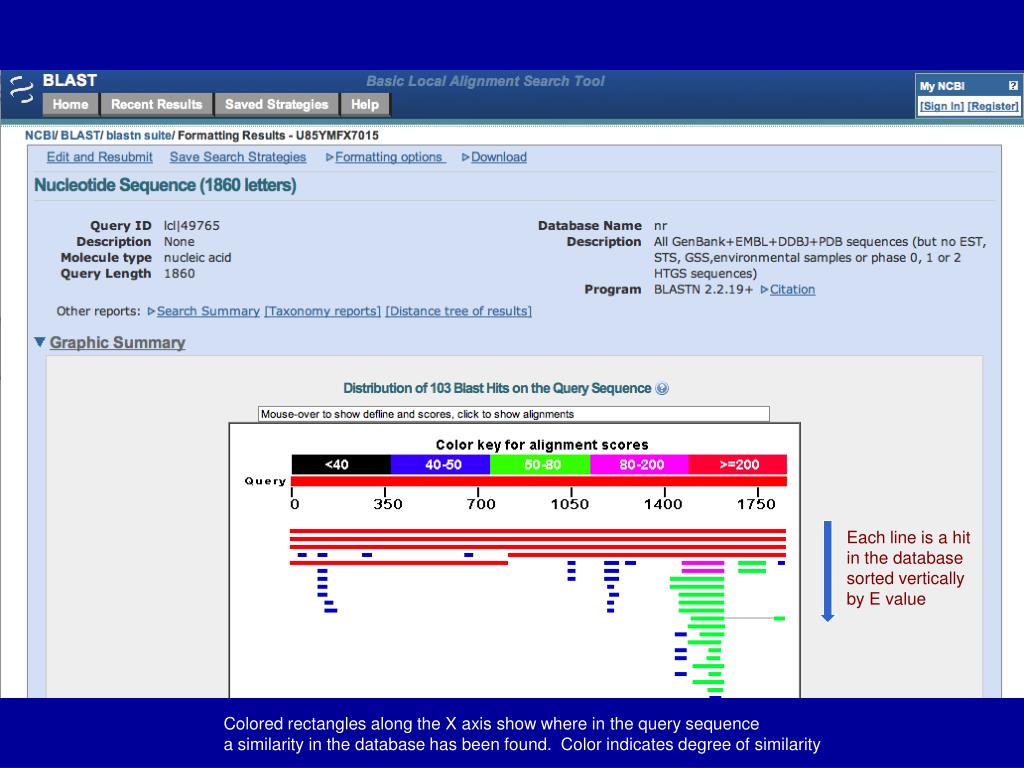Click the blue 40-50 color key

pyautogui.click(x=440, y=464)
